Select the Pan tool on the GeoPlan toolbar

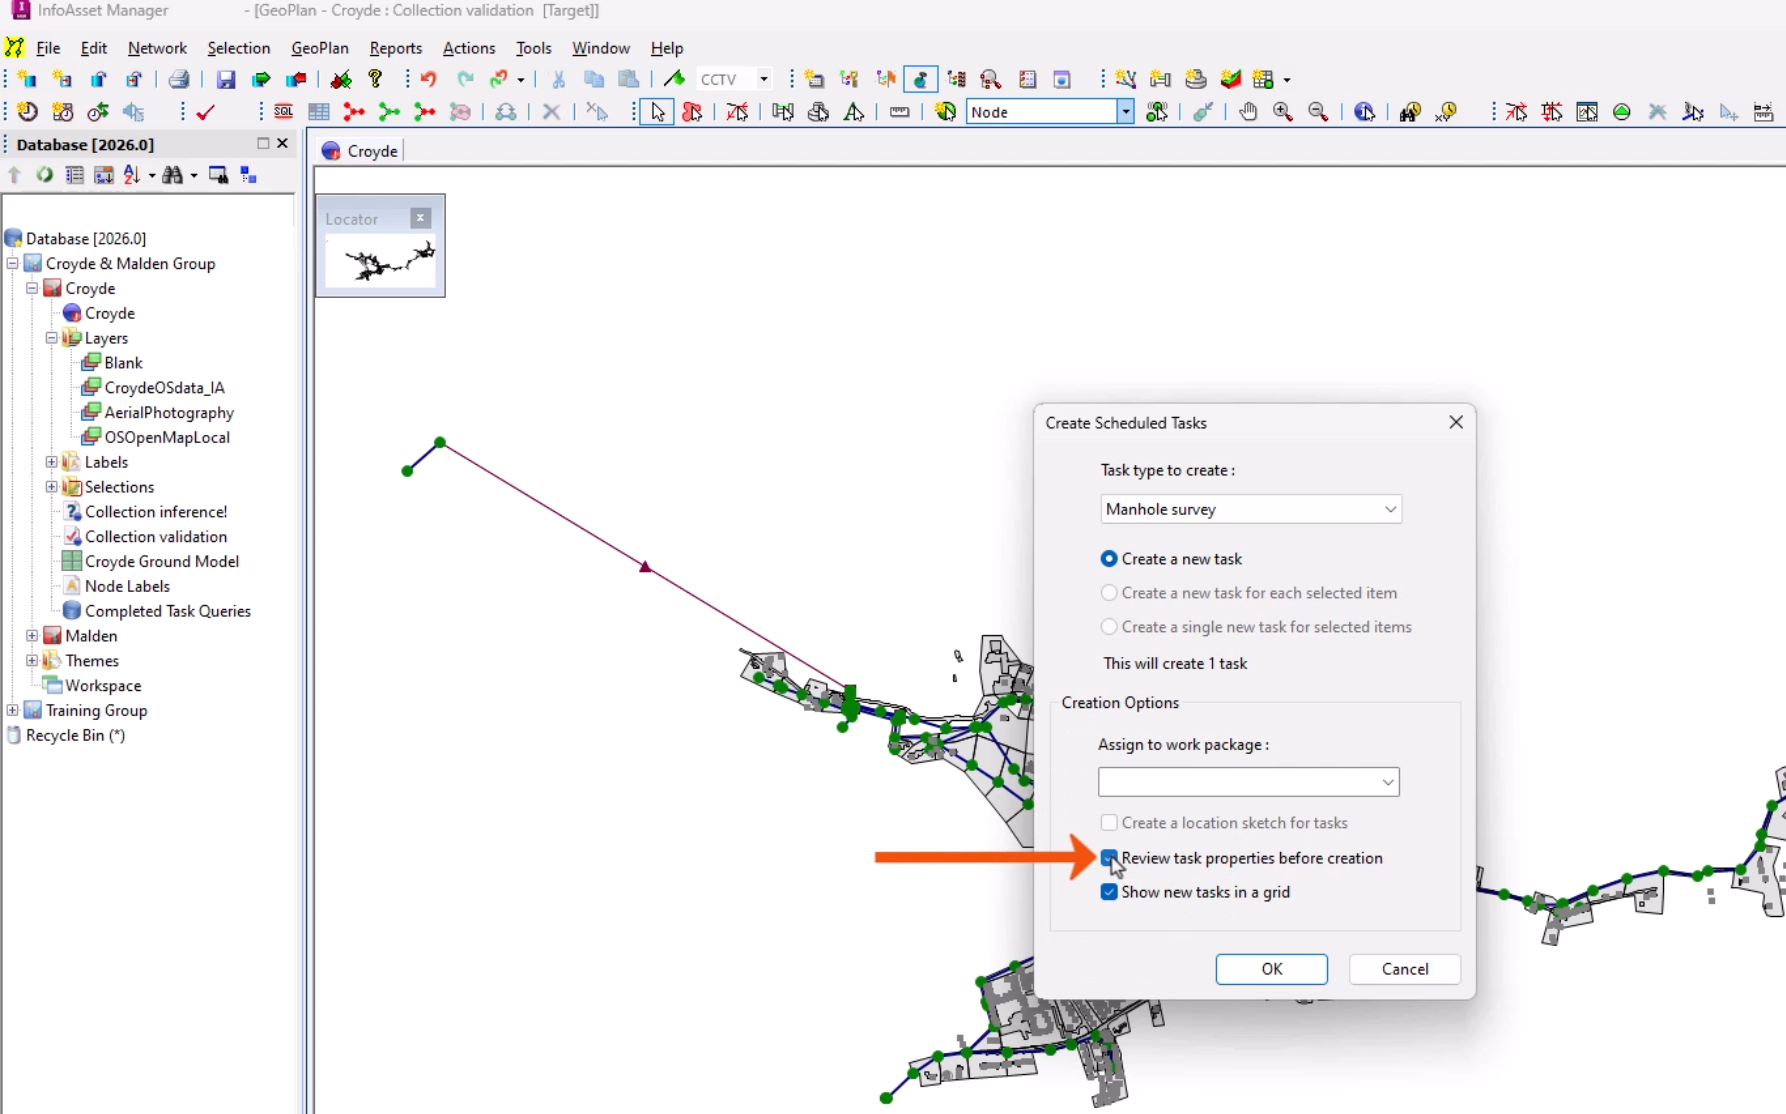pos(1248,112)
